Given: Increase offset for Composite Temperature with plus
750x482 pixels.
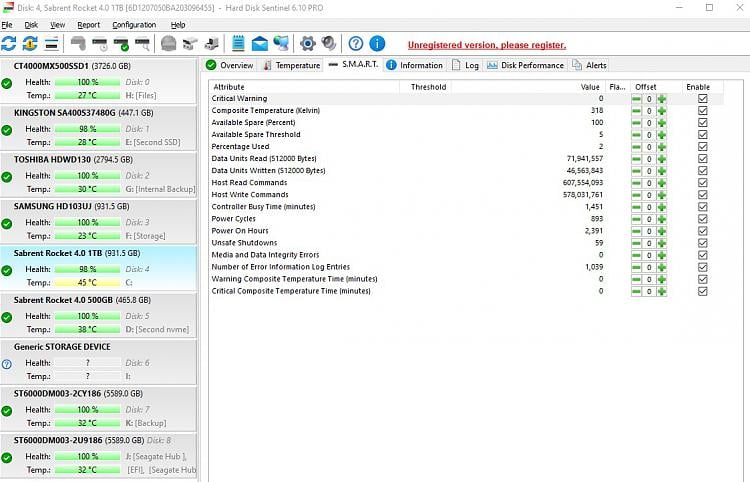Looking at the screenshot, I should click(x=661, y=111).
